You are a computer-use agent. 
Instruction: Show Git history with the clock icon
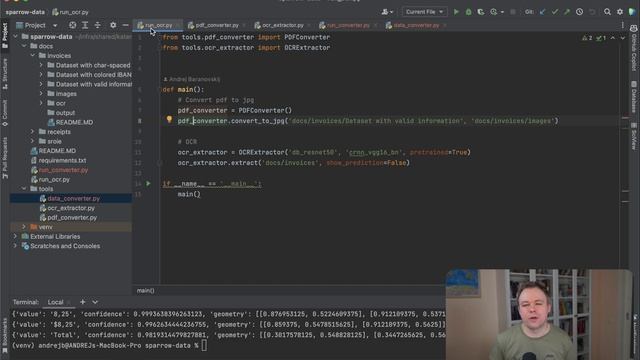pos(579,12)
